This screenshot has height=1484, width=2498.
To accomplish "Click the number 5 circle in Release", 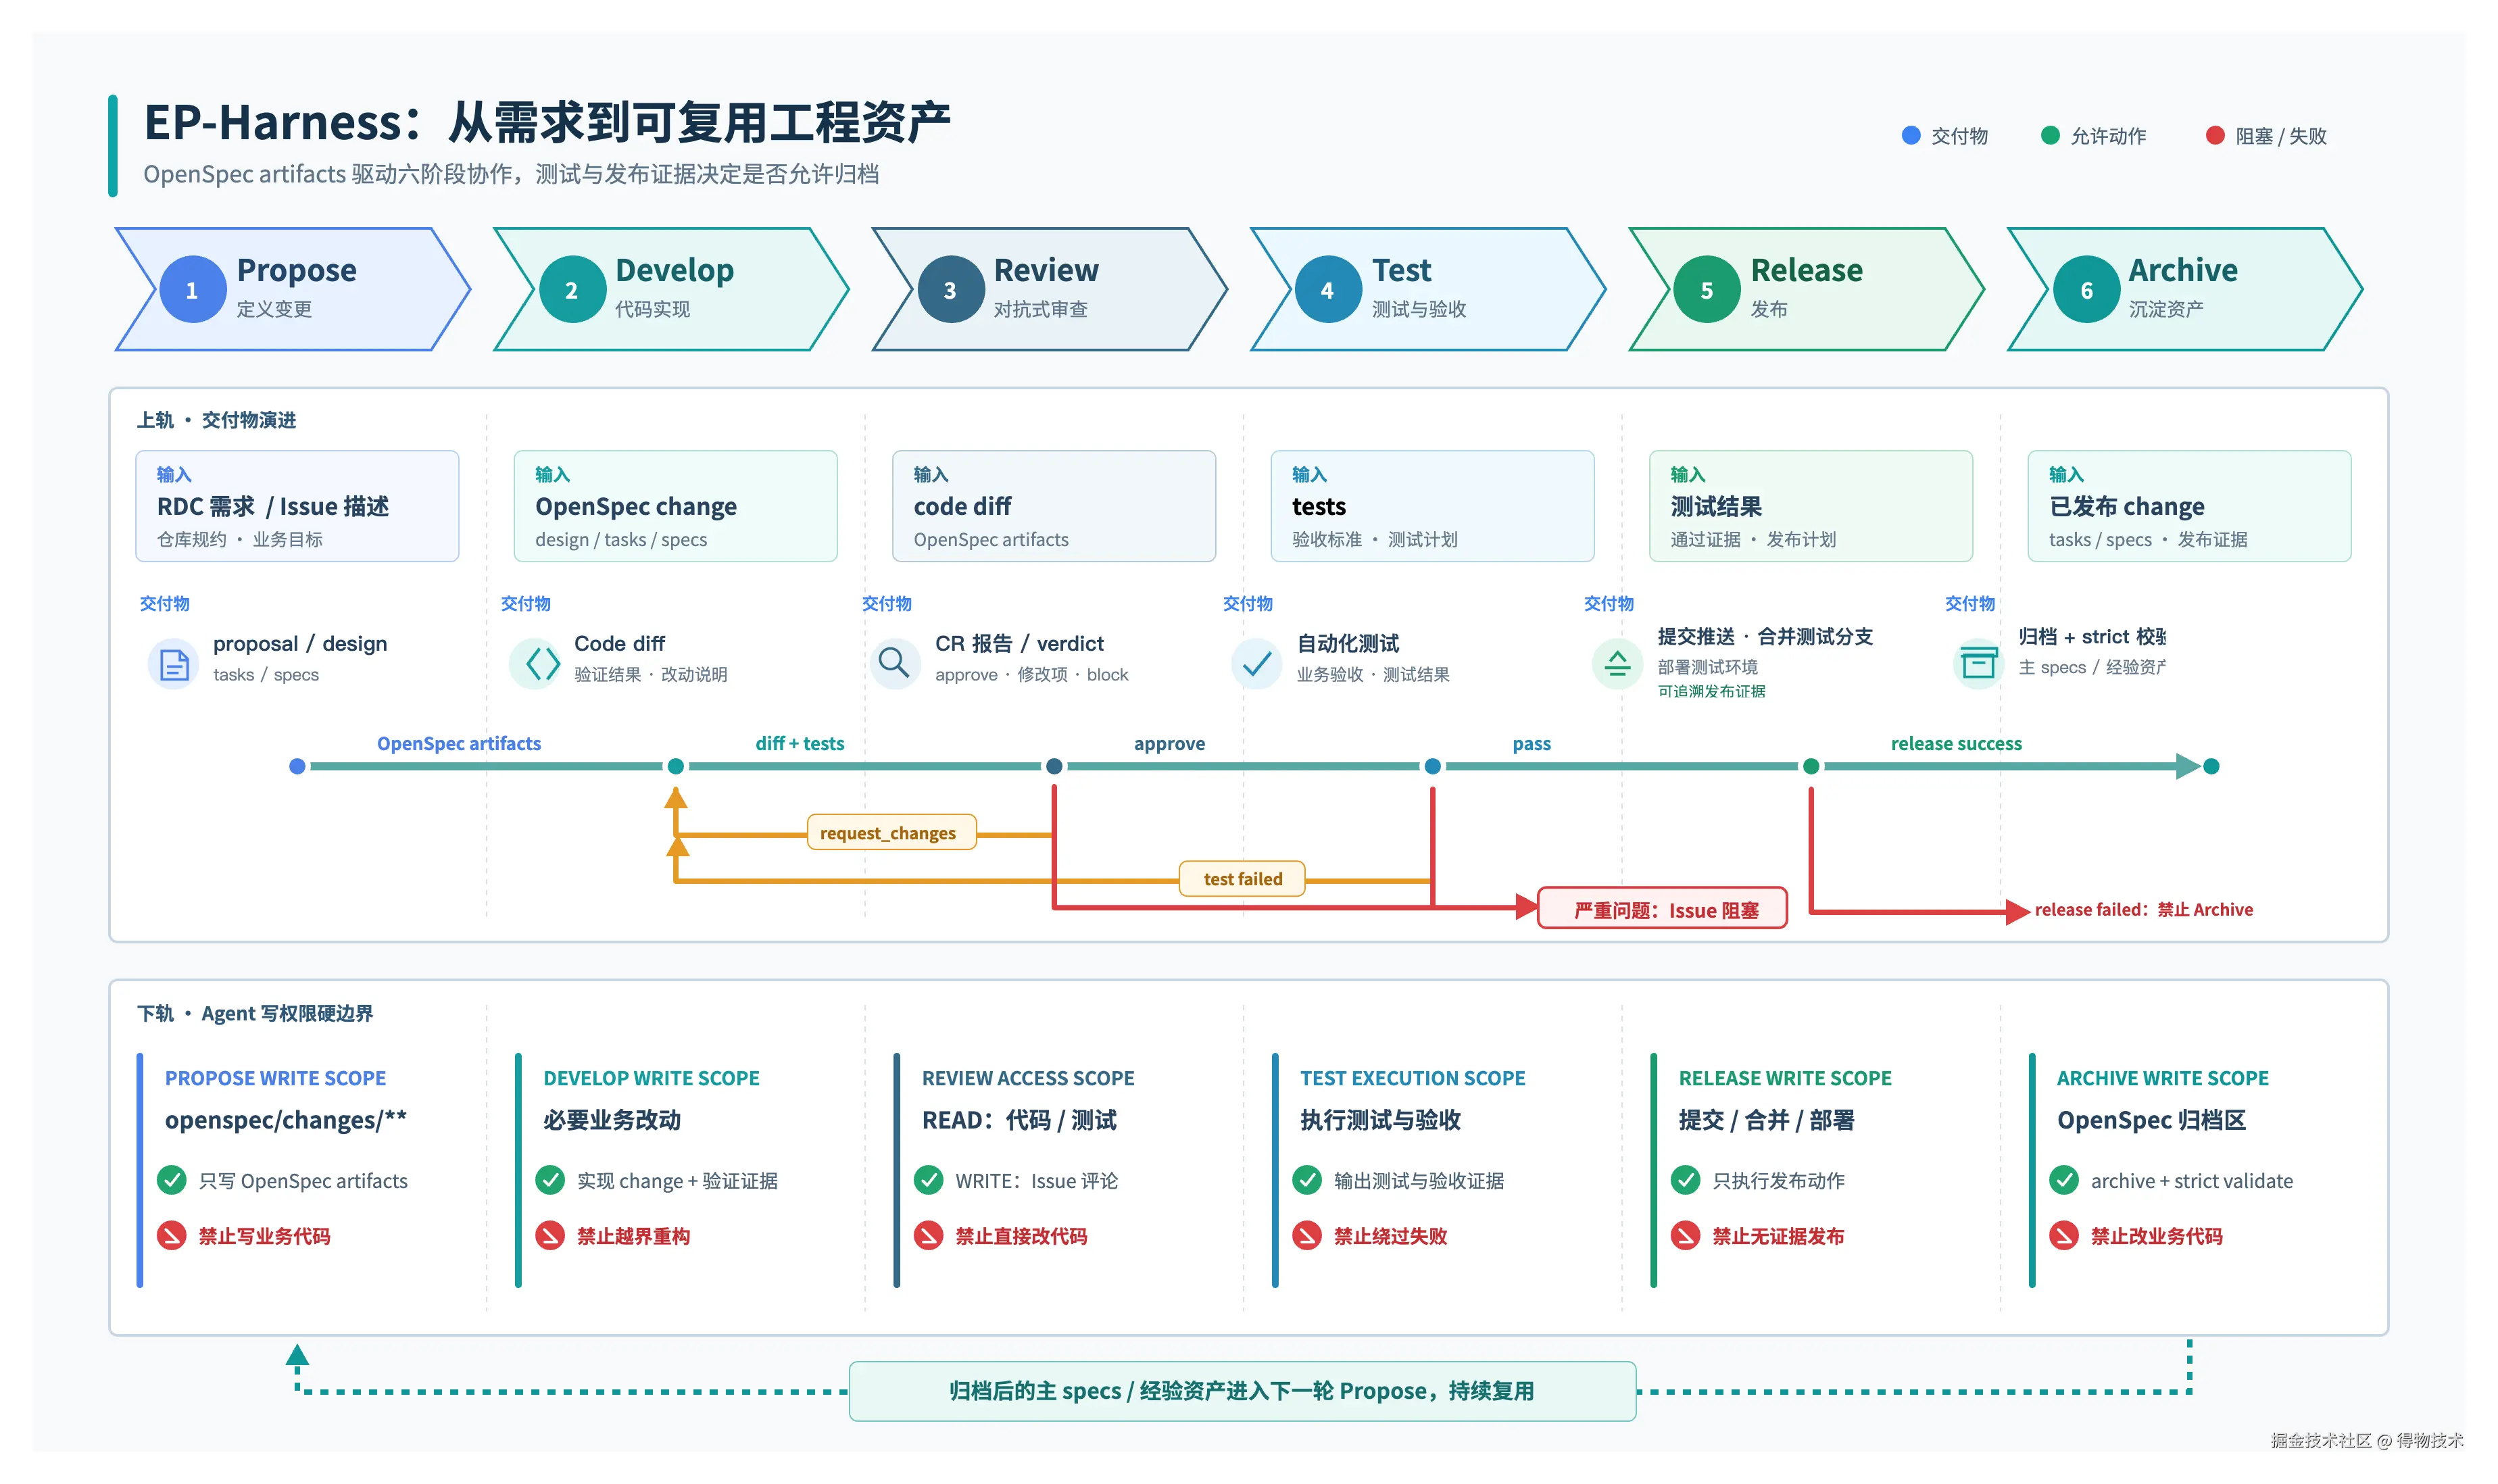I will point(1707,290).
